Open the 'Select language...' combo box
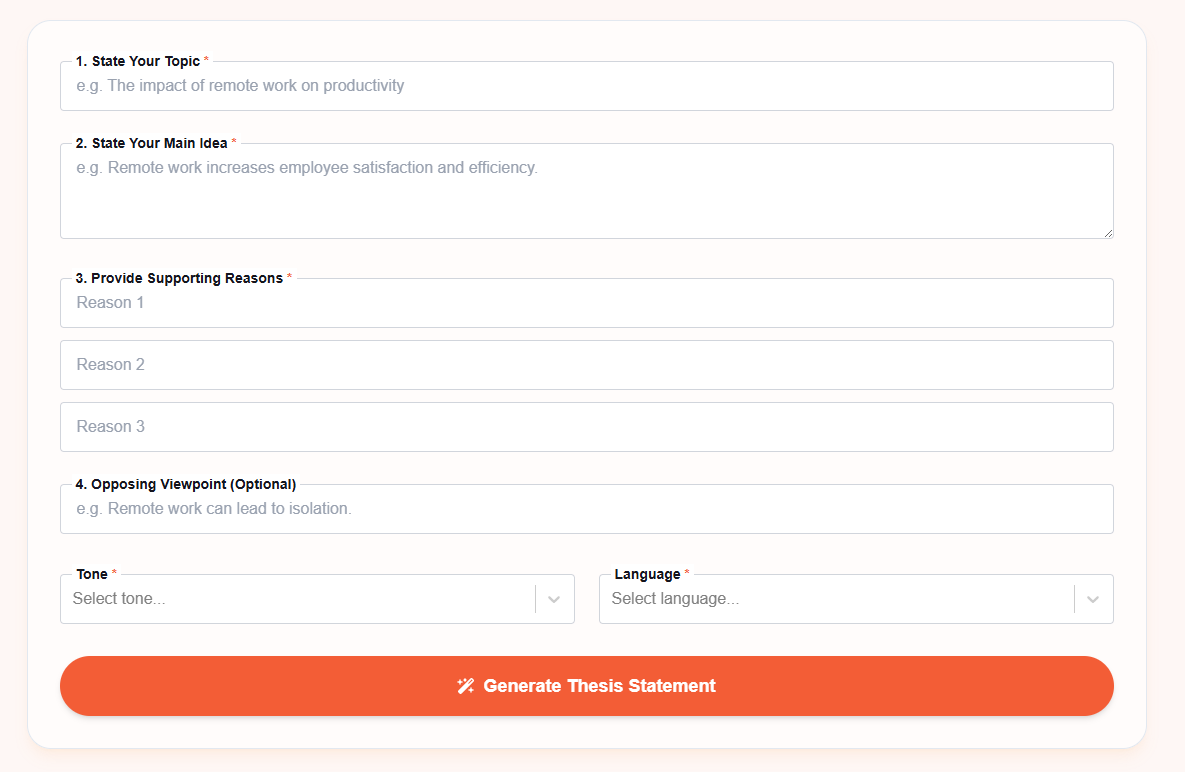The height and width of the screenshot is (772, 1185). [838, 599]
